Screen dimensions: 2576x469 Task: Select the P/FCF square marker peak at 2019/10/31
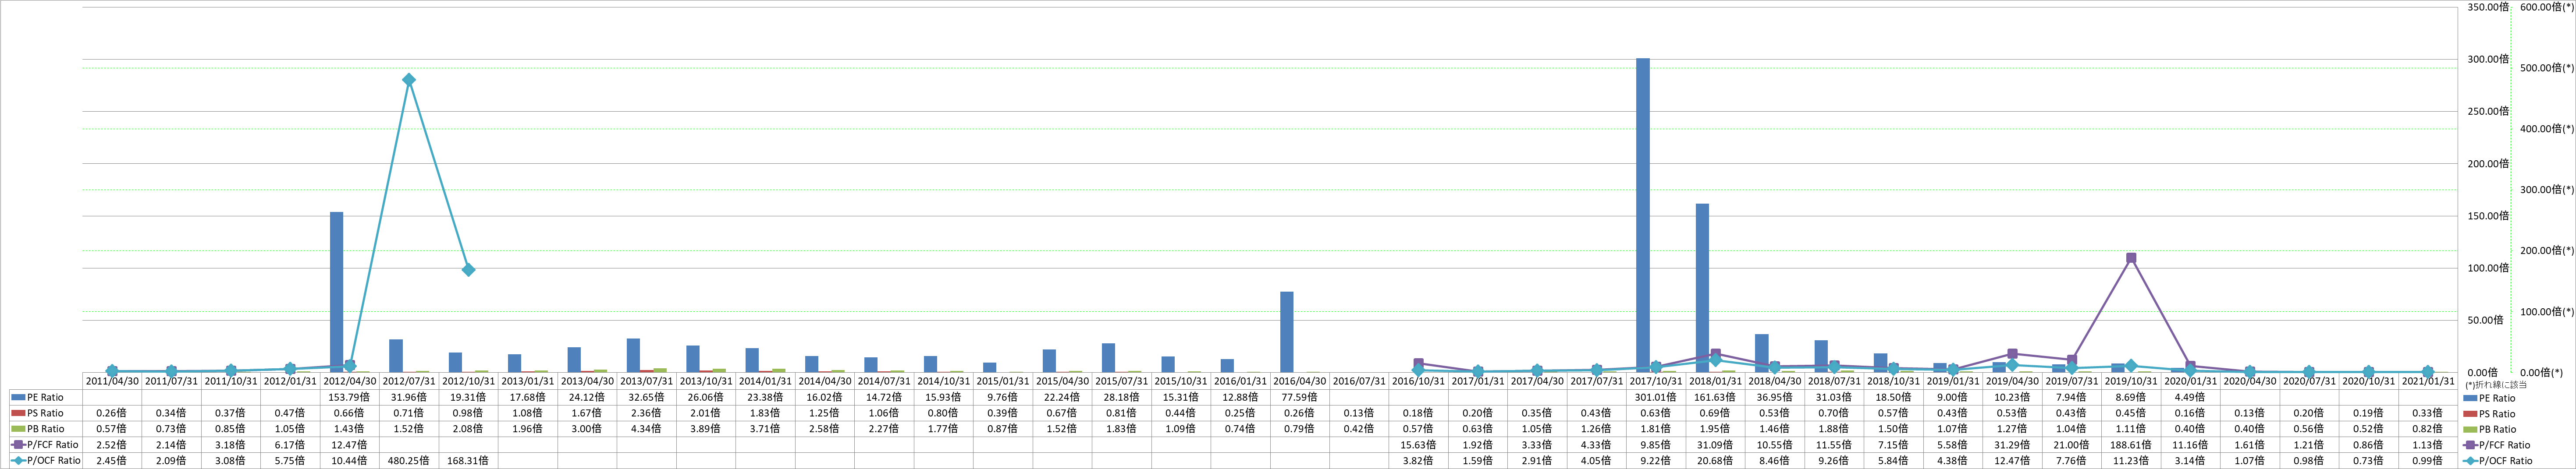coord(2131,258)
